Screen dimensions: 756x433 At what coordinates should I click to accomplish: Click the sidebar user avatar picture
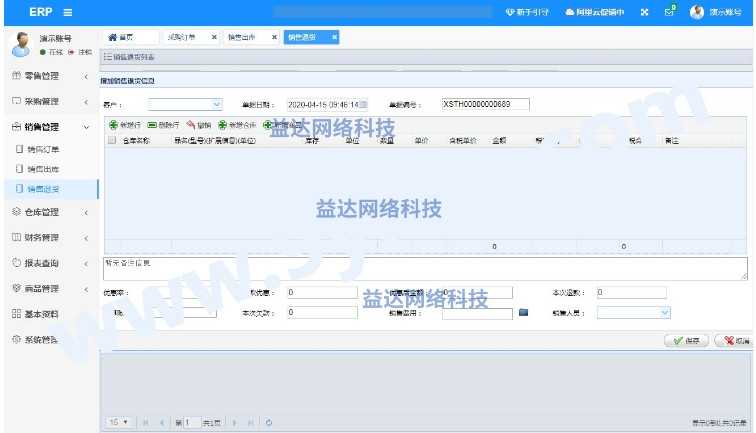click(x=21, y=44)
